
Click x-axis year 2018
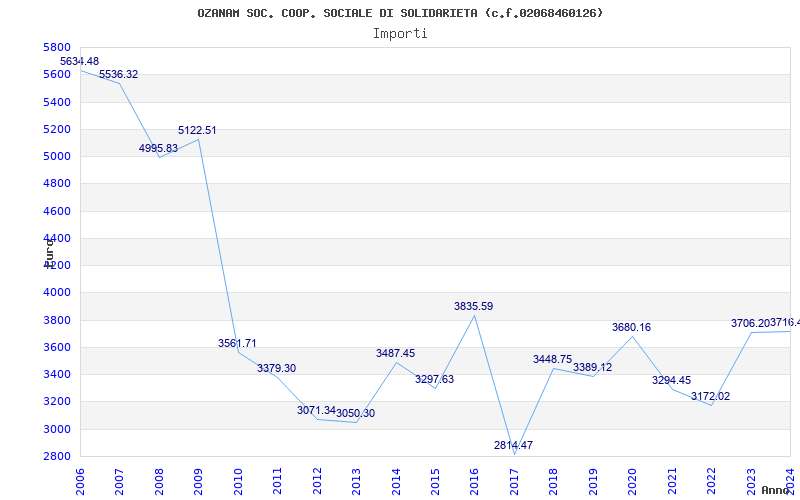[554, 481]
